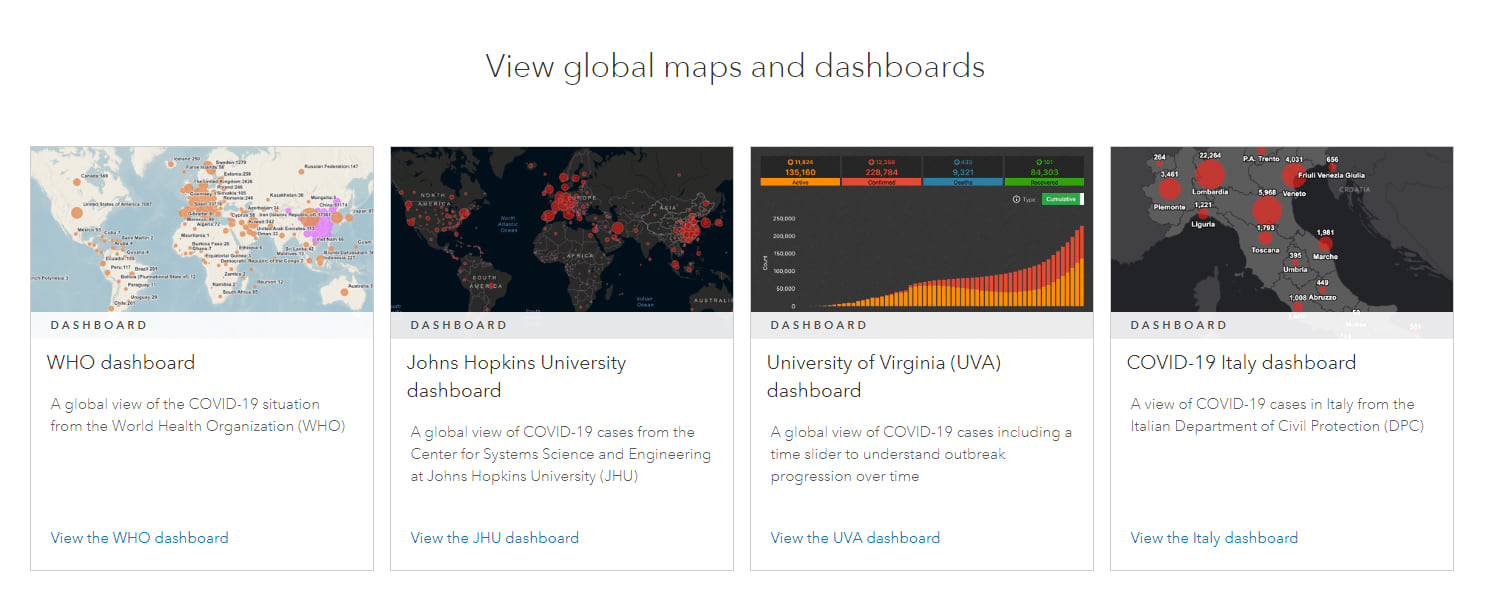Click the WHO dashboard card title

121,362
